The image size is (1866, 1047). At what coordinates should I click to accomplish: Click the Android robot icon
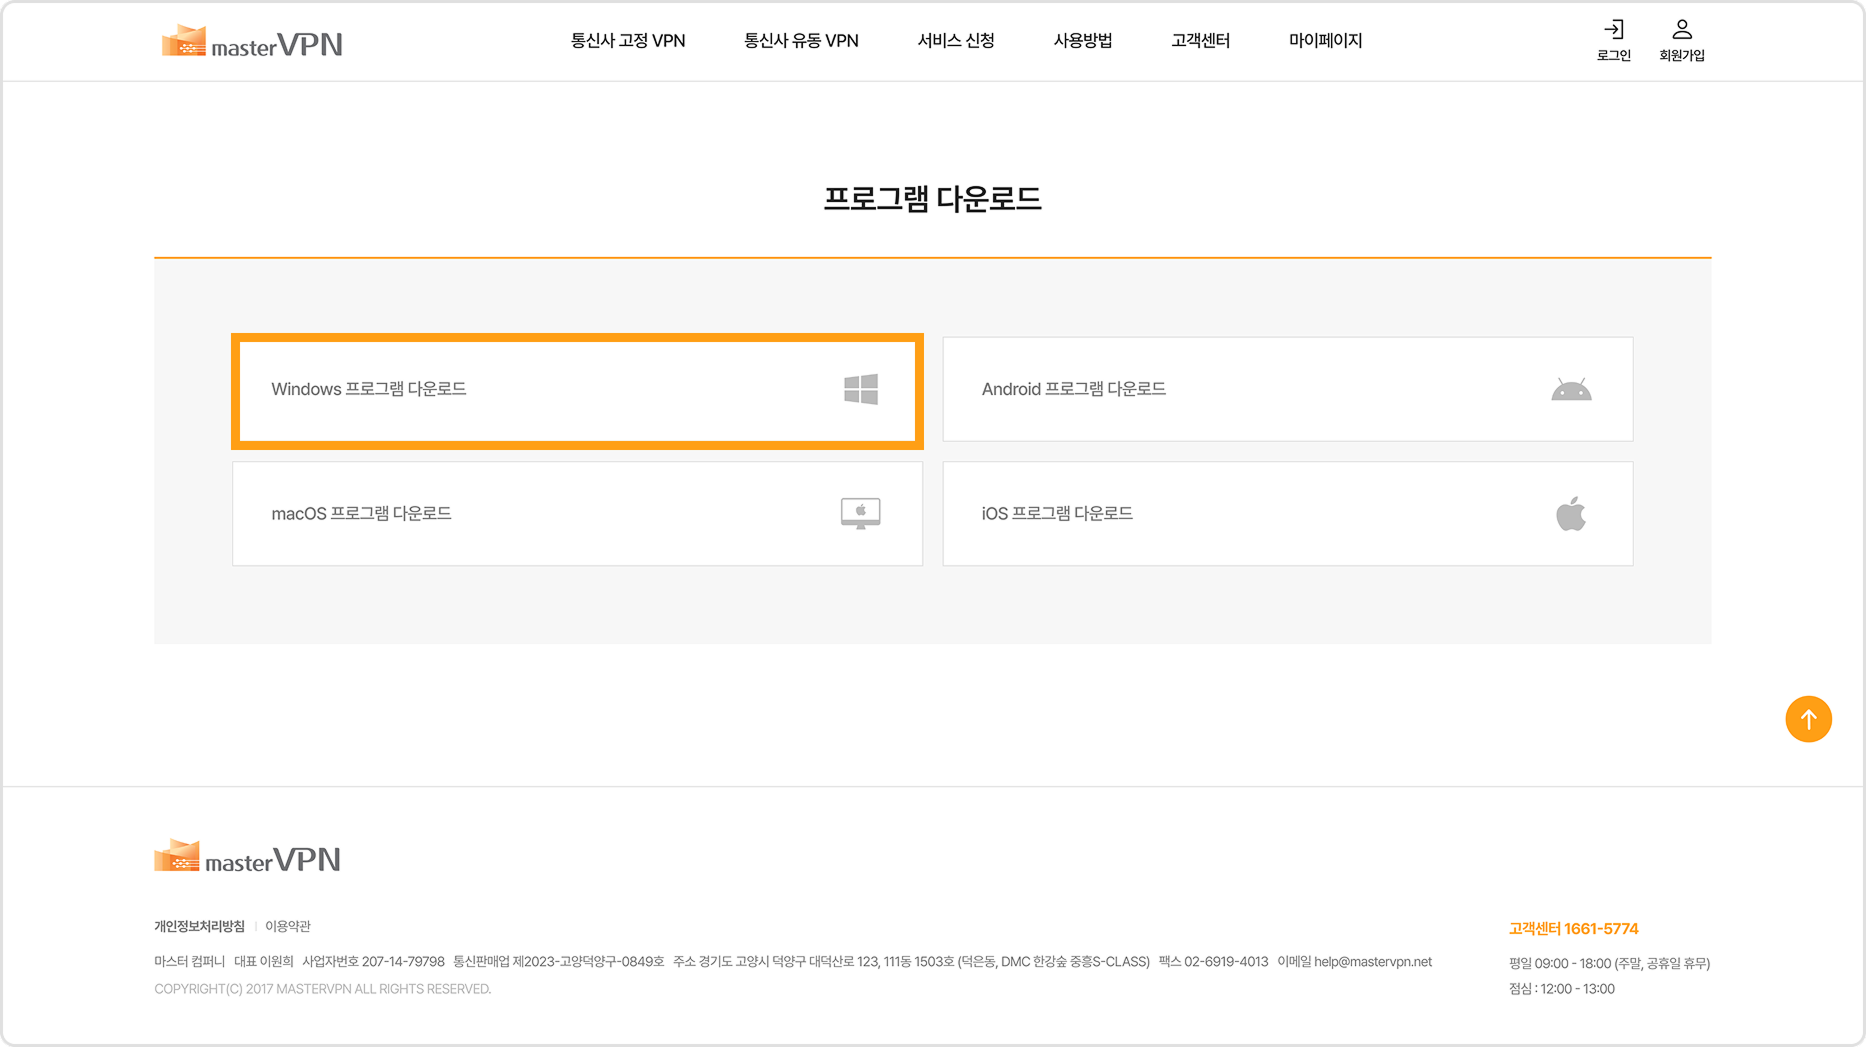click(x=1570, y=390)
